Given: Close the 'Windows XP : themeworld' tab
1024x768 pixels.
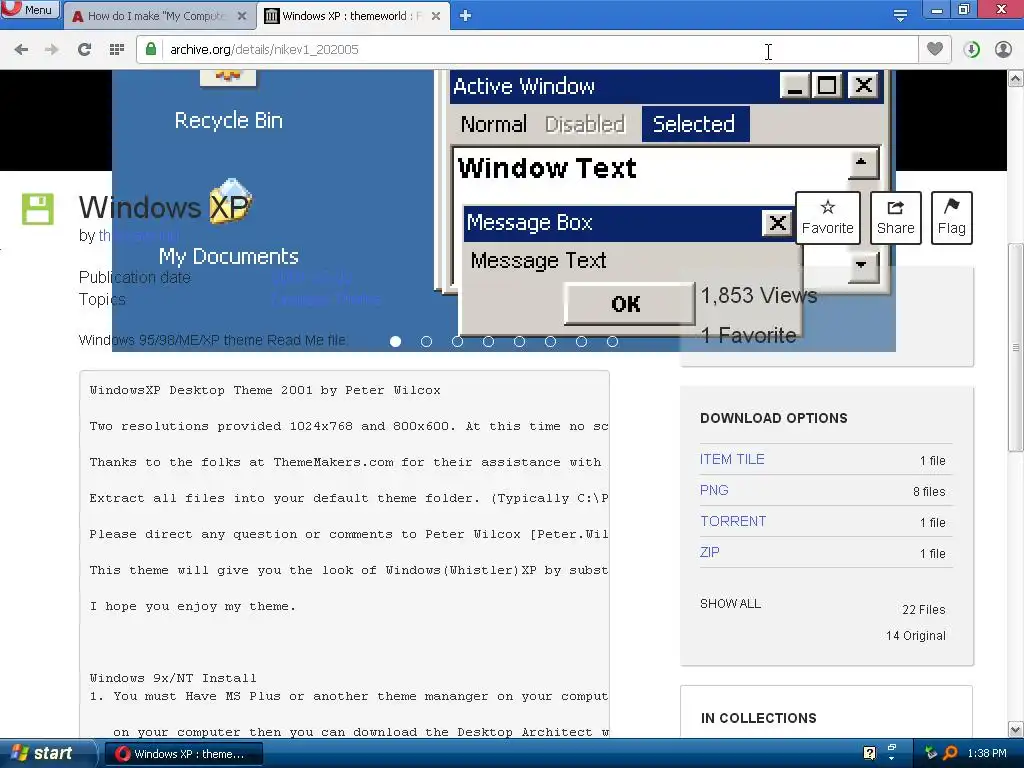Looking at the screenshot, I should tap(436, 16).
